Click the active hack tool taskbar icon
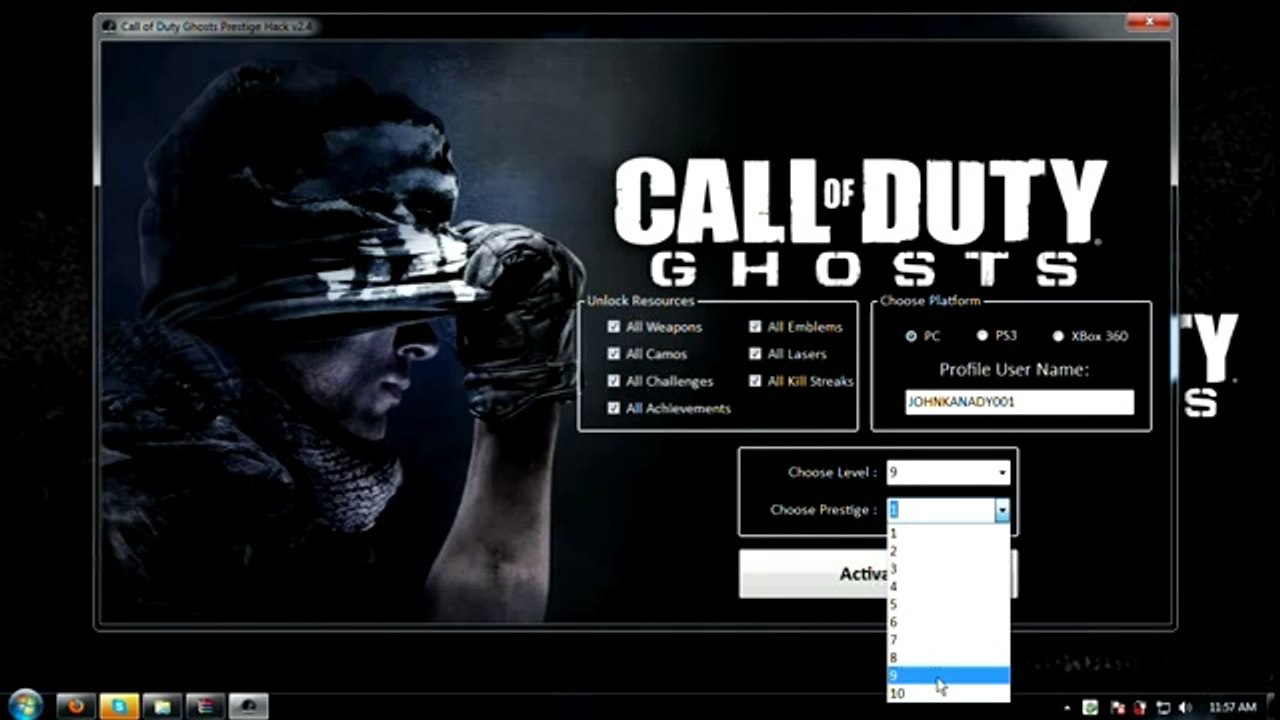Viewport: 1280px width, 720px height. click(x=248, y=706)
